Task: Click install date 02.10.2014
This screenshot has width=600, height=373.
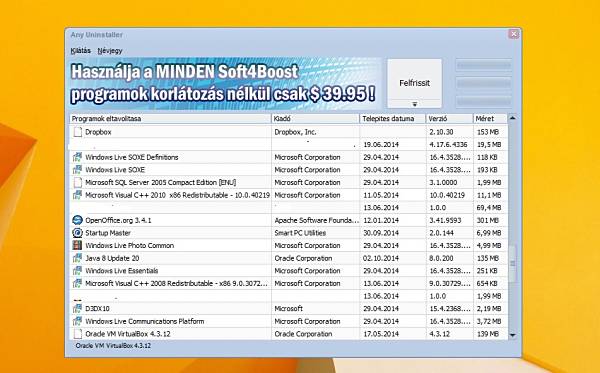Action: [381, 258]
